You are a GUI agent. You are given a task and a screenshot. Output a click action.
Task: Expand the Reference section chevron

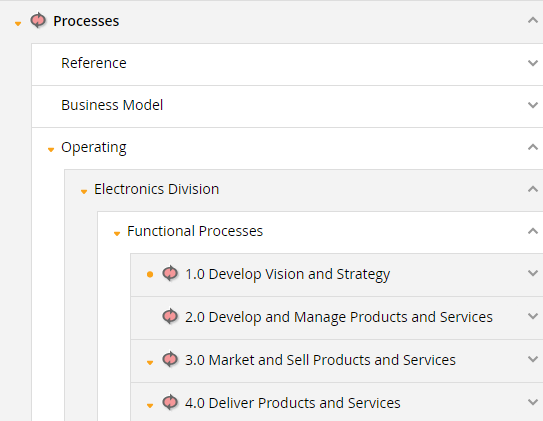[x=533, y=63]
